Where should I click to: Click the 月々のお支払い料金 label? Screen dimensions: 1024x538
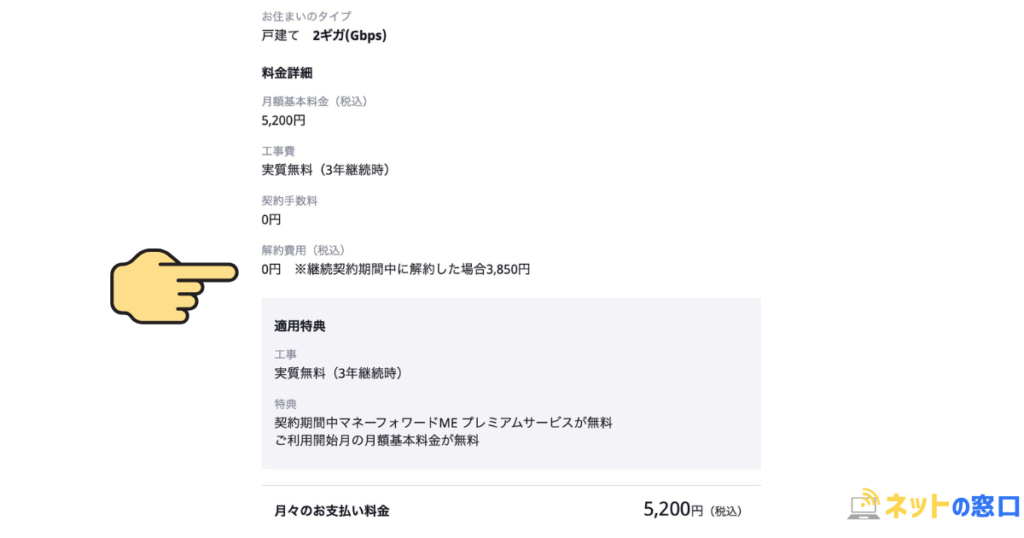tap(332, 511)
